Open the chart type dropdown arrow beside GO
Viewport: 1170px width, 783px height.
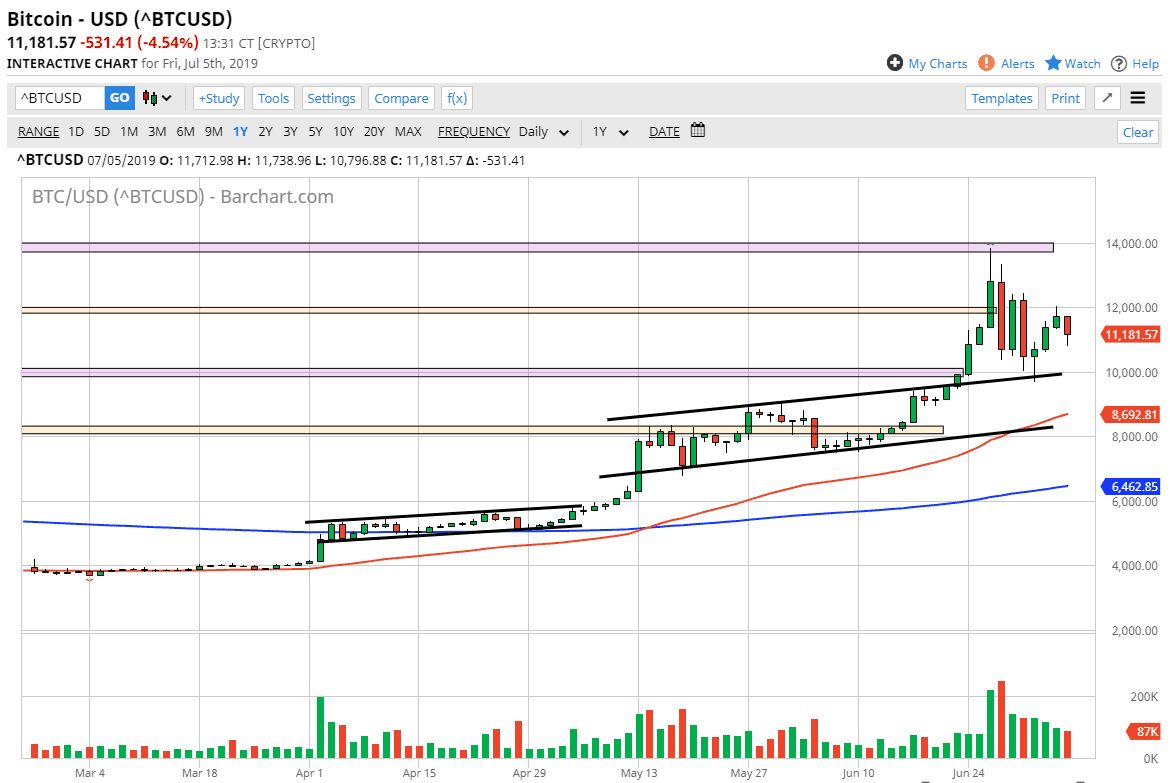point(166,97)
